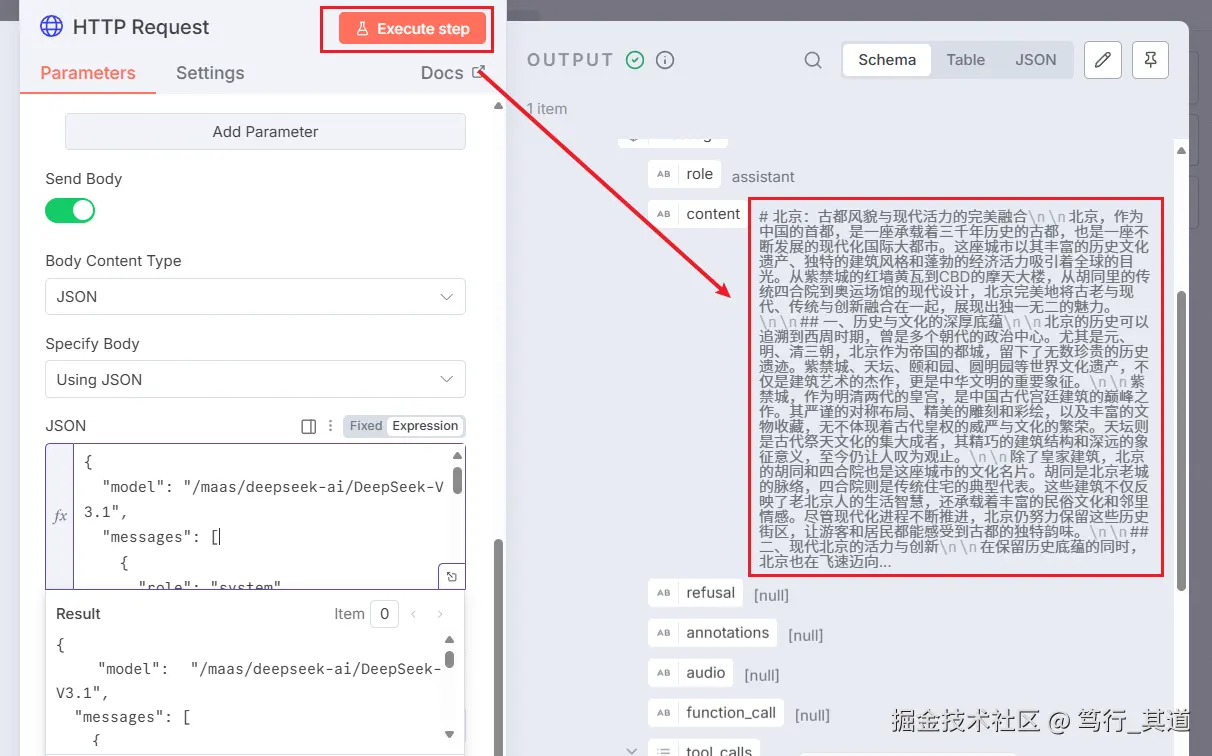The image size is (1212, 756).
Task: Pin the output data
Action: coord(1151,60)
